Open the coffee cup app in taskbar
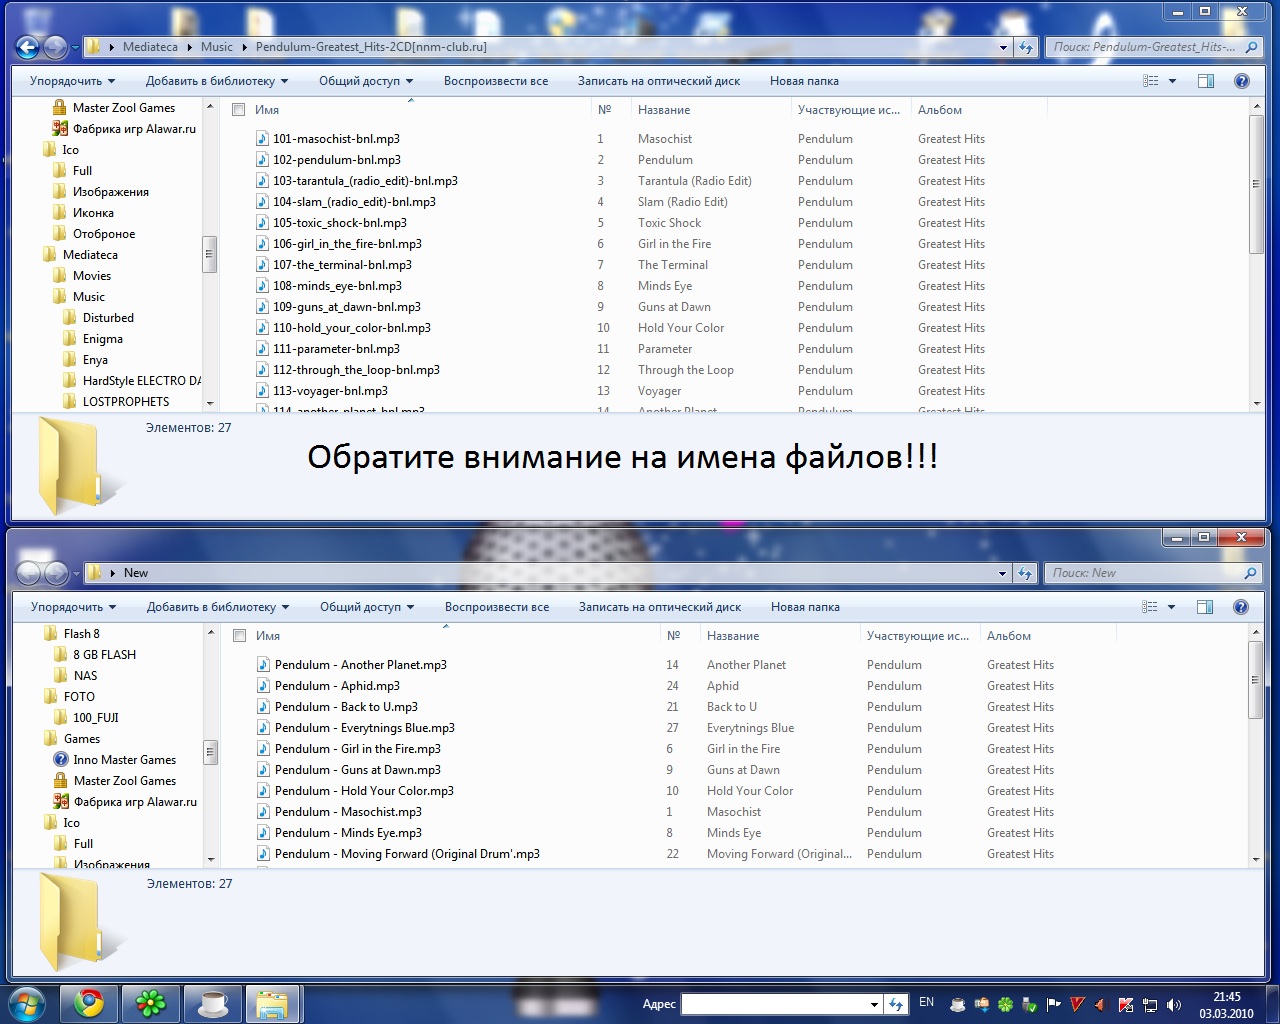1280x1024 pixels. click(x=212, y=1003)
